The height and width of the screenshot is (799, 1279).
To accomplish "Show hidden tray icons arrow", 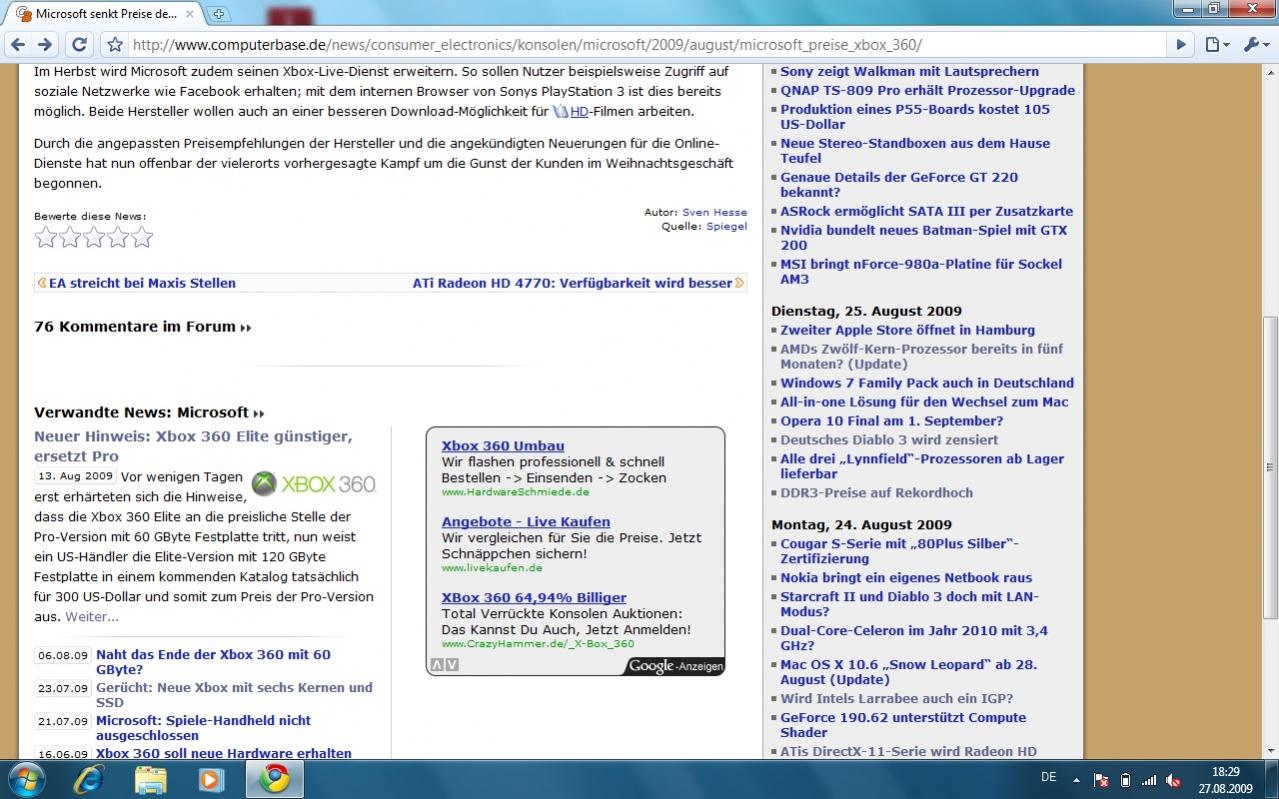I will 1076,779.
